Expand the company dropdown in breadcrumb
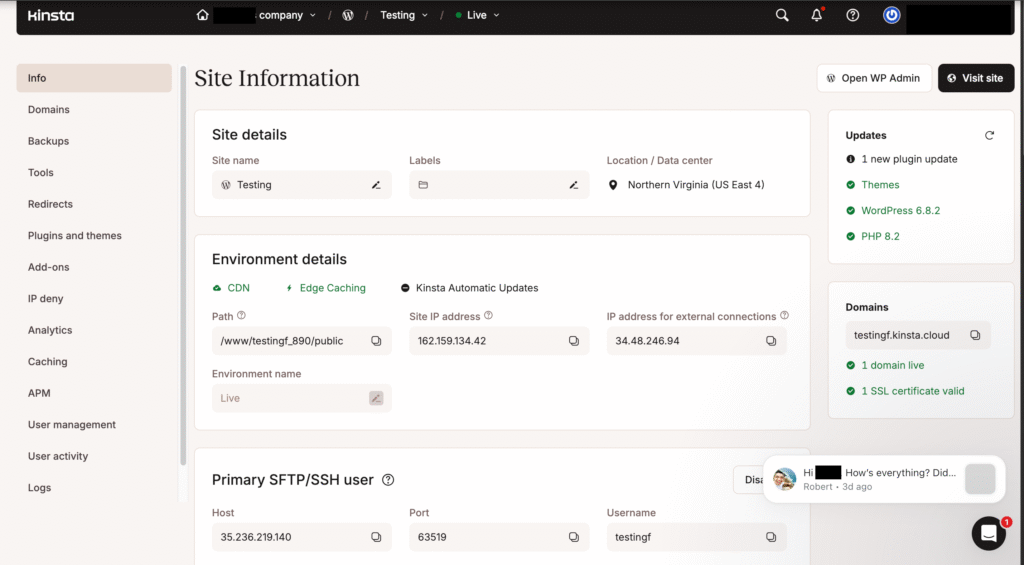This screenshot has height=565, width=1024. tap(312, 16)
